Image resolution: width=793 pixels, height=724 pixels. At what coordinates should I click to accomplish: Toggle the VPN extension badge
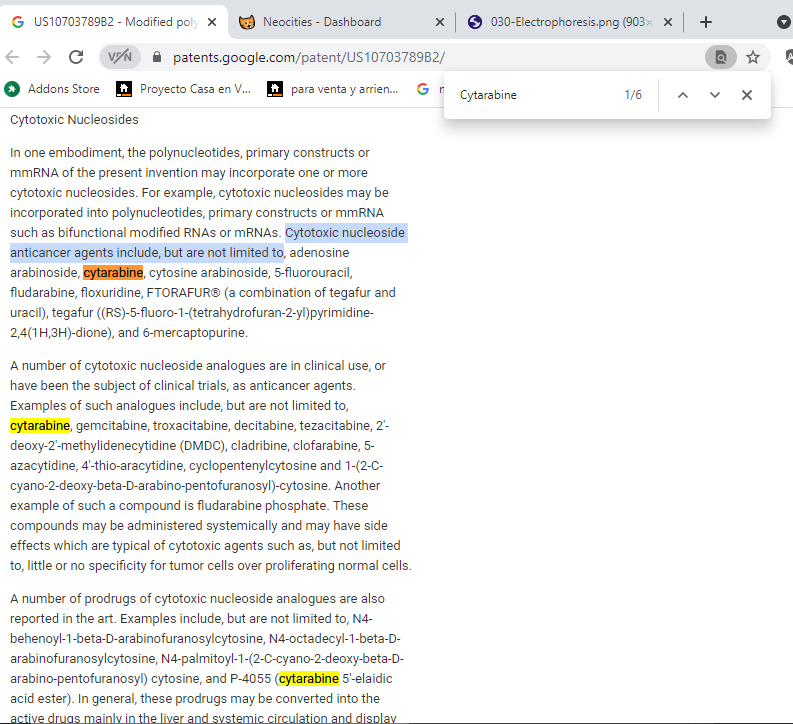(119, 57)
